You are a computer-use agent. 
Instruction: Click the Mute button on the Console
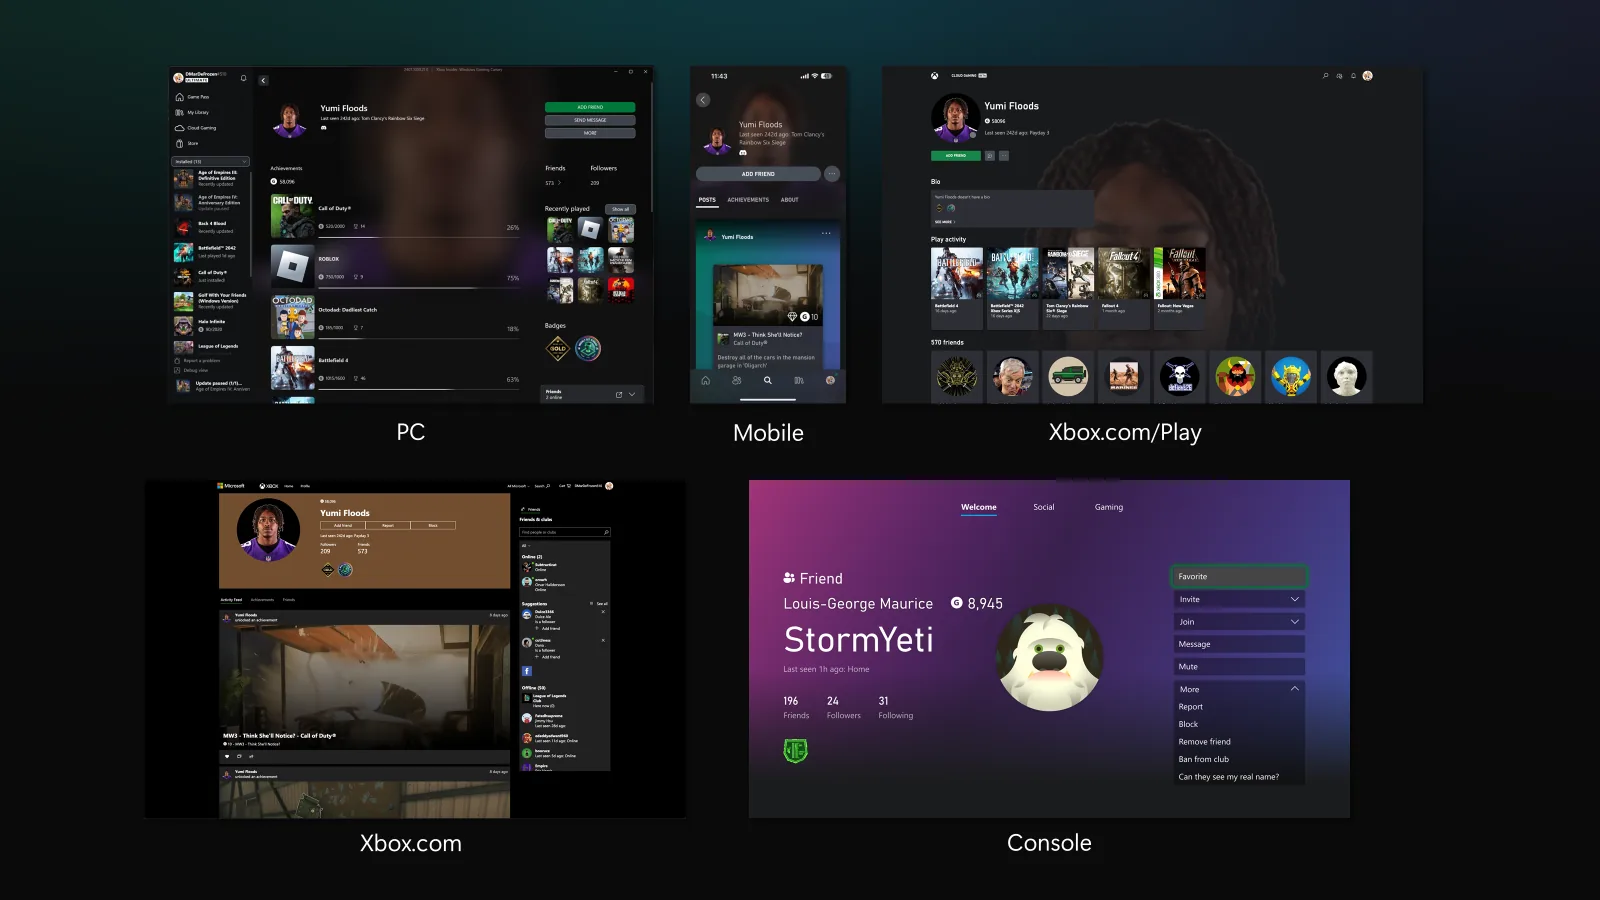[1239, 666]
